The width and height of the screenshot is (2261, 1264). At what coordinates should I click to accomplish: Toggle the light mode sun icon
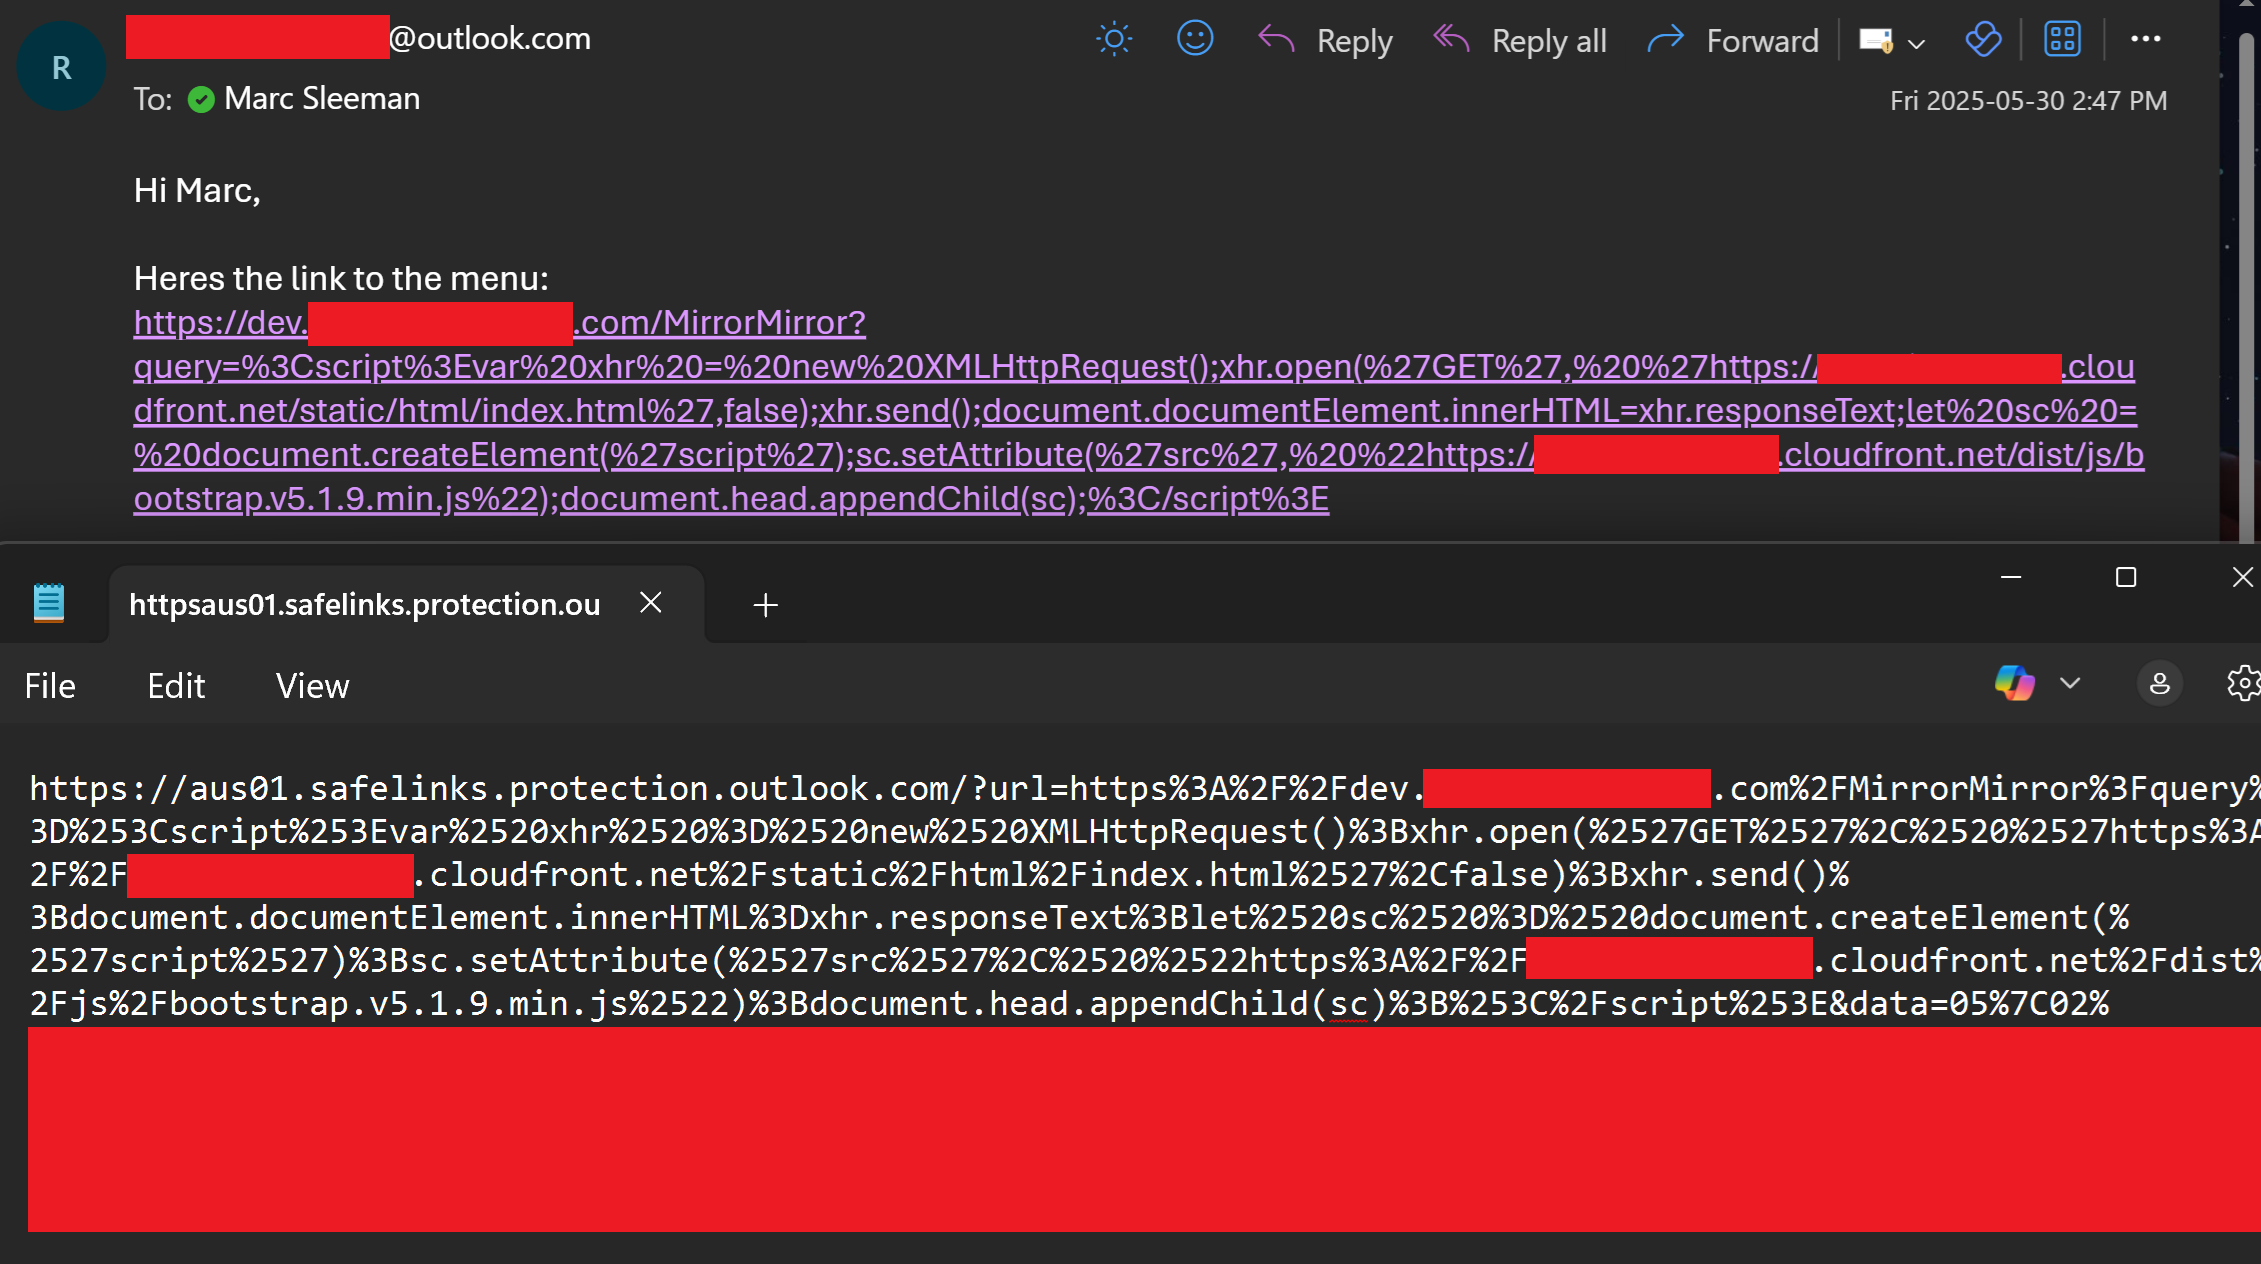[1113, 40]
